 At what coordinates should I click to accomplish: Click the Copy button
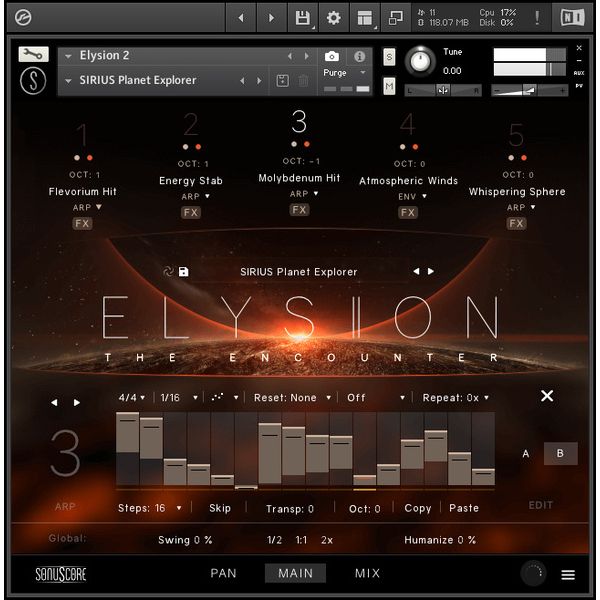pyautogui.click(x=417, y=508)
